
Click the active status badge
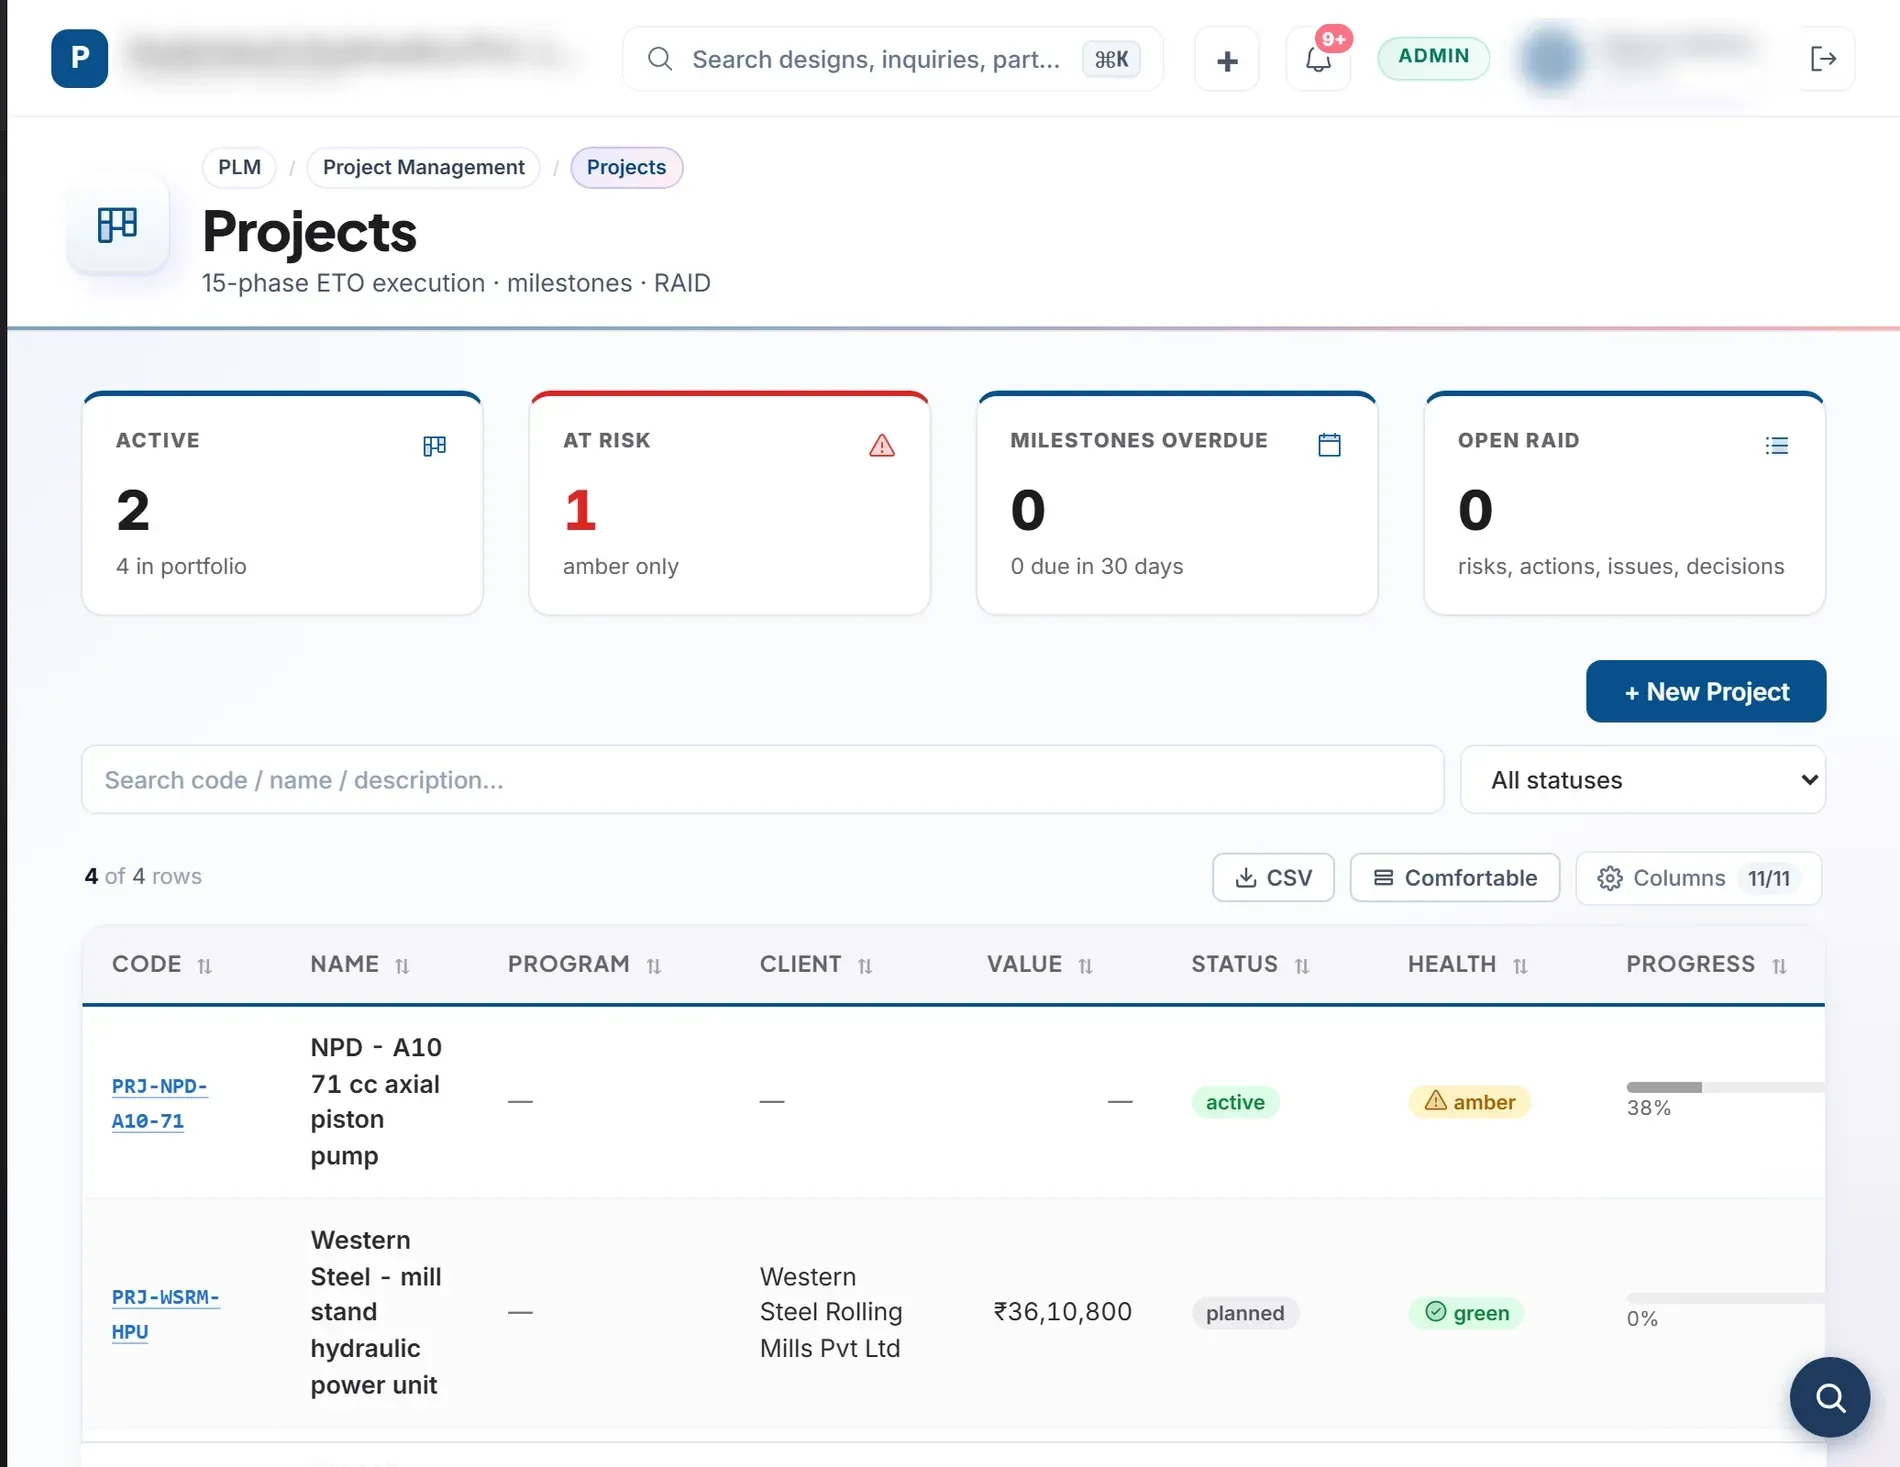coord(1235,1102)
